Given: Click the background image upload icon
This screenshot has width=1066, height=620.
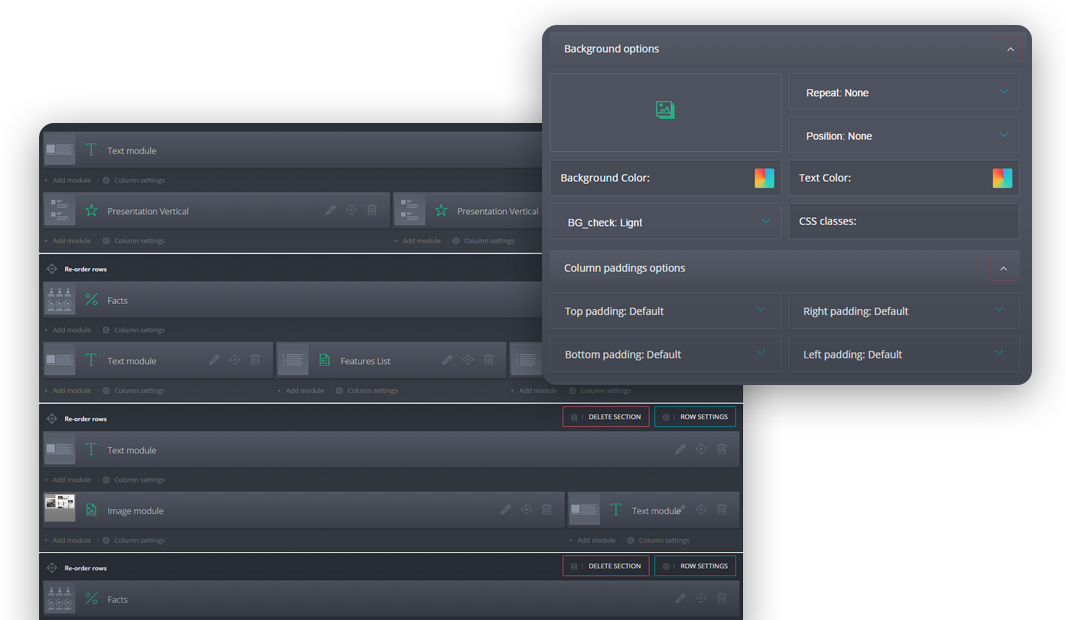Looking at the screenshot, I should pyautogui.click(x=665, y=110).
